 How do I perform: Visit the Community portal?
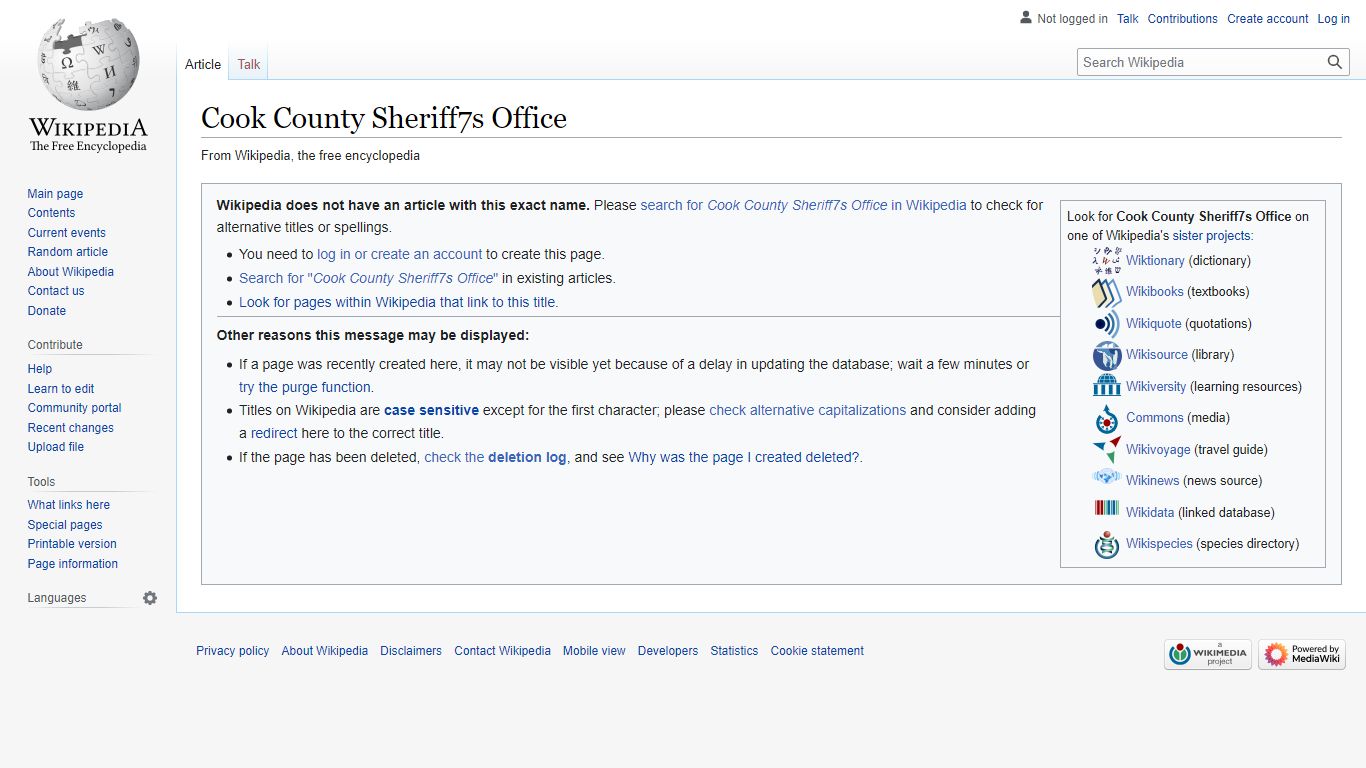pos(74,408)
